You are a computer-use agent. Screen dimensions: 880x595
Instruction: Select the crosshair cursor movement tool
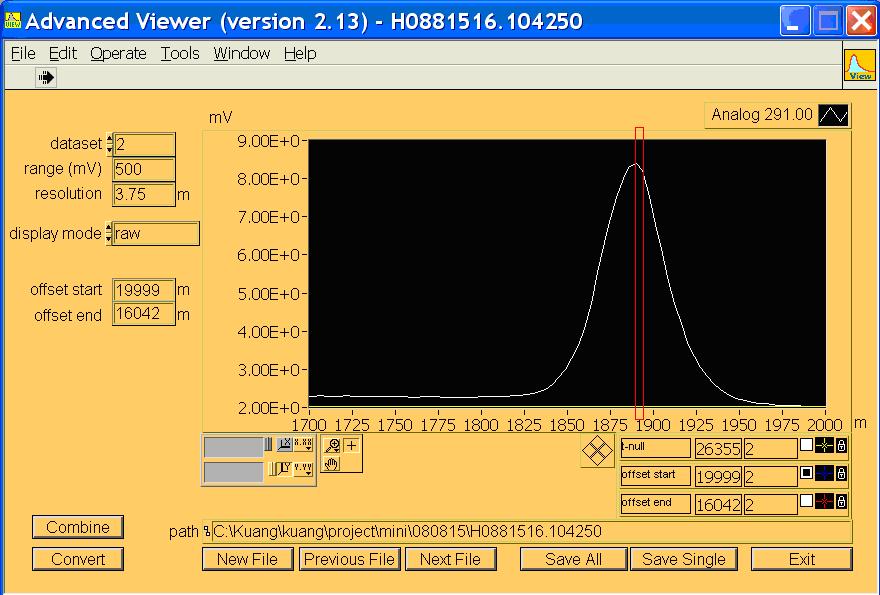351,446
